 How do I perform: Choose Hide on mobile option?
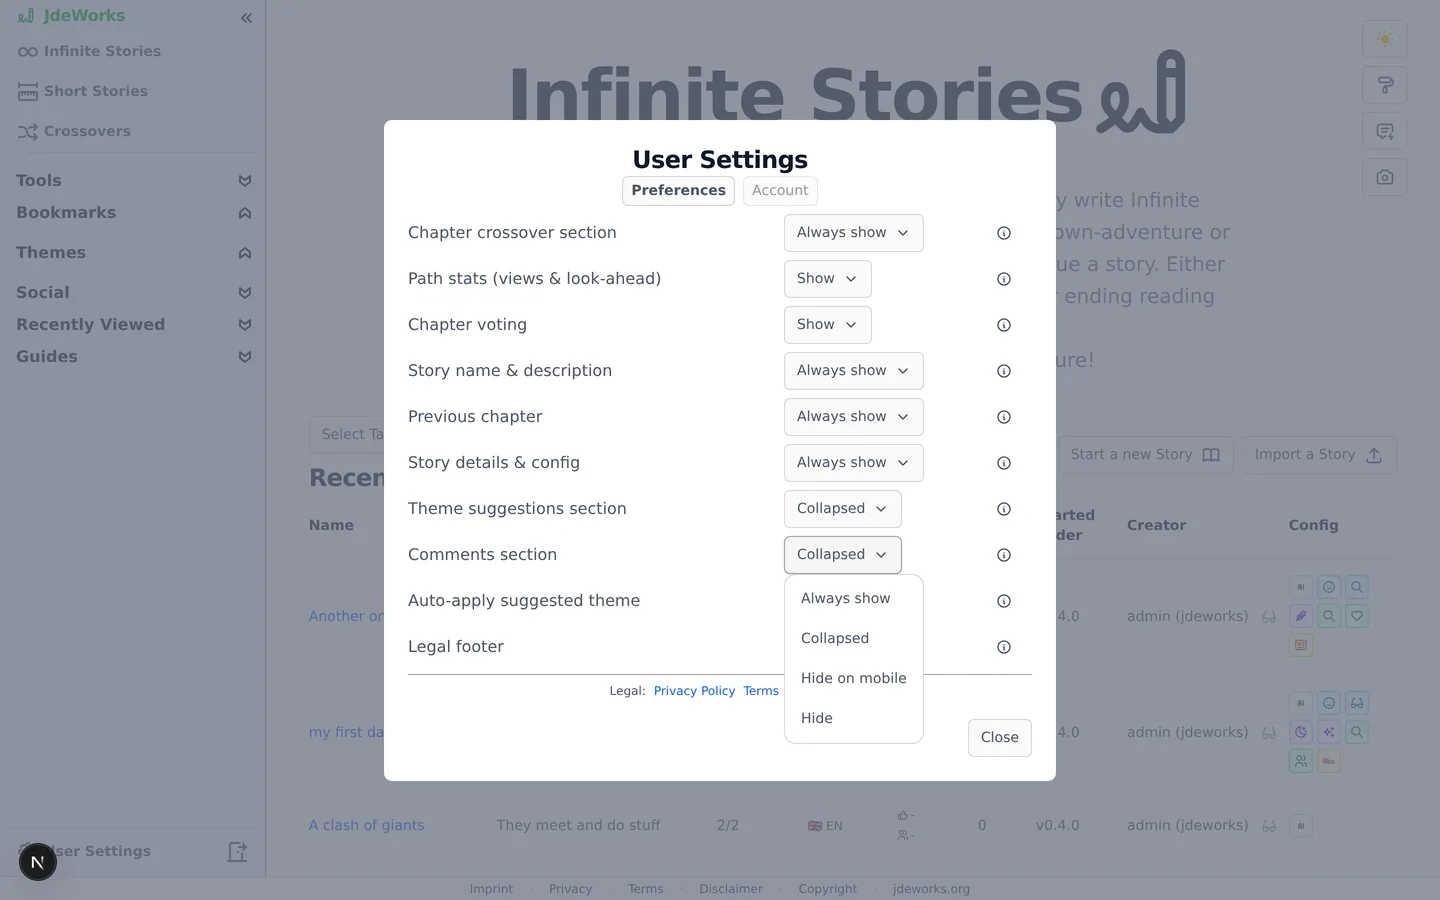(853, 678)
